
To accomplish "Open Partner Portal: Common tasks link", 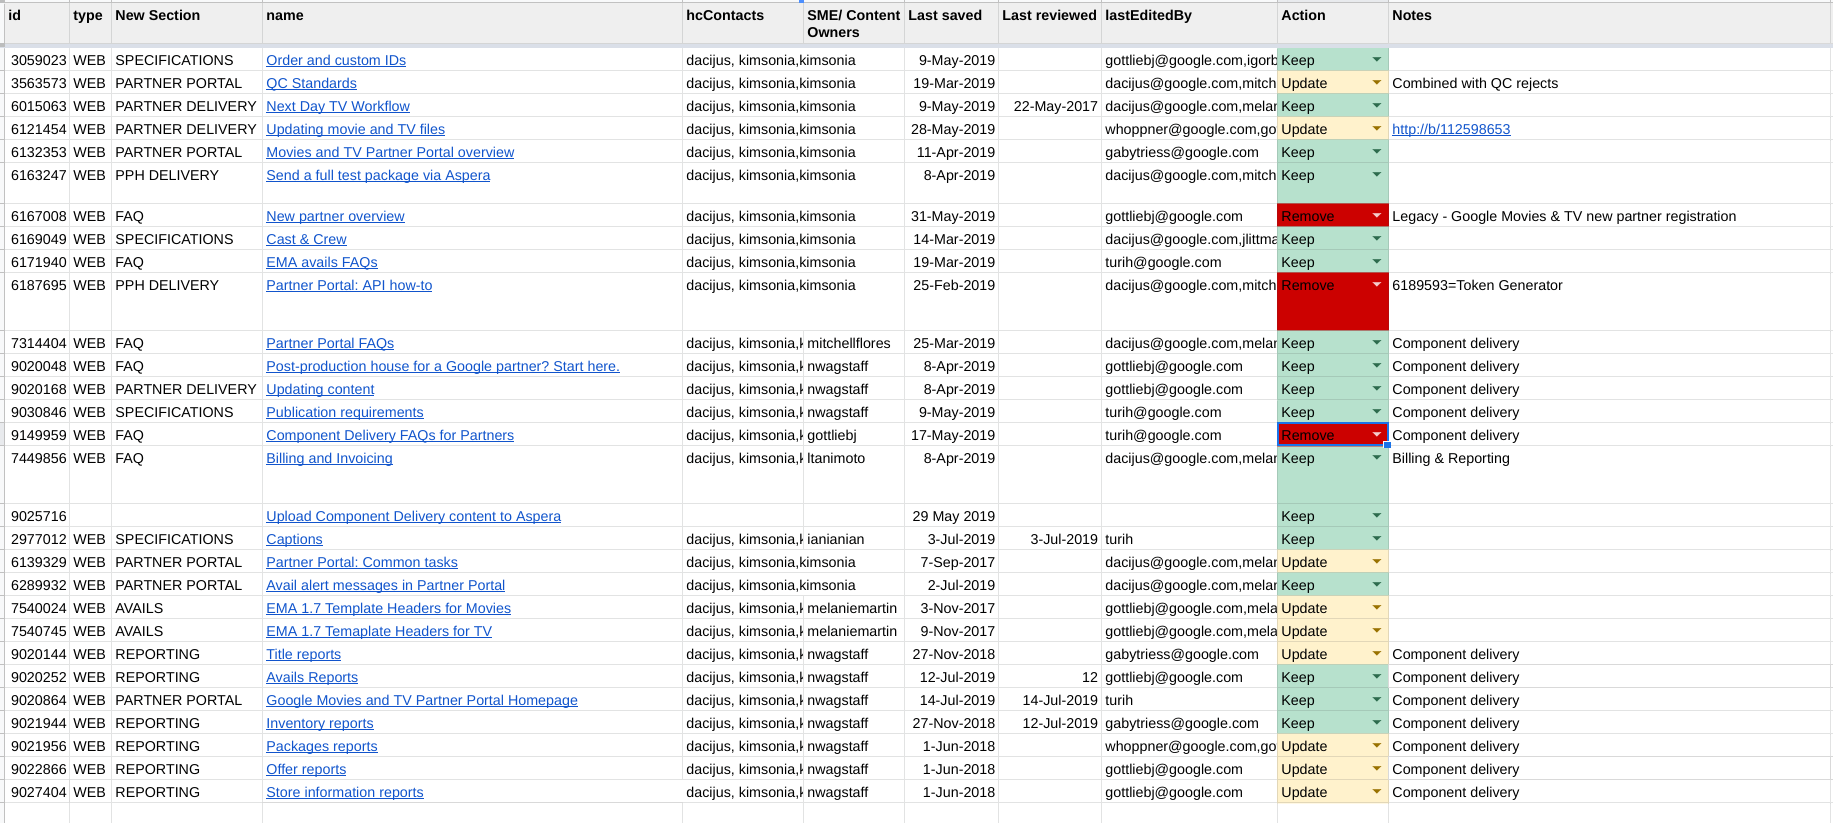I will coord(362,562).
